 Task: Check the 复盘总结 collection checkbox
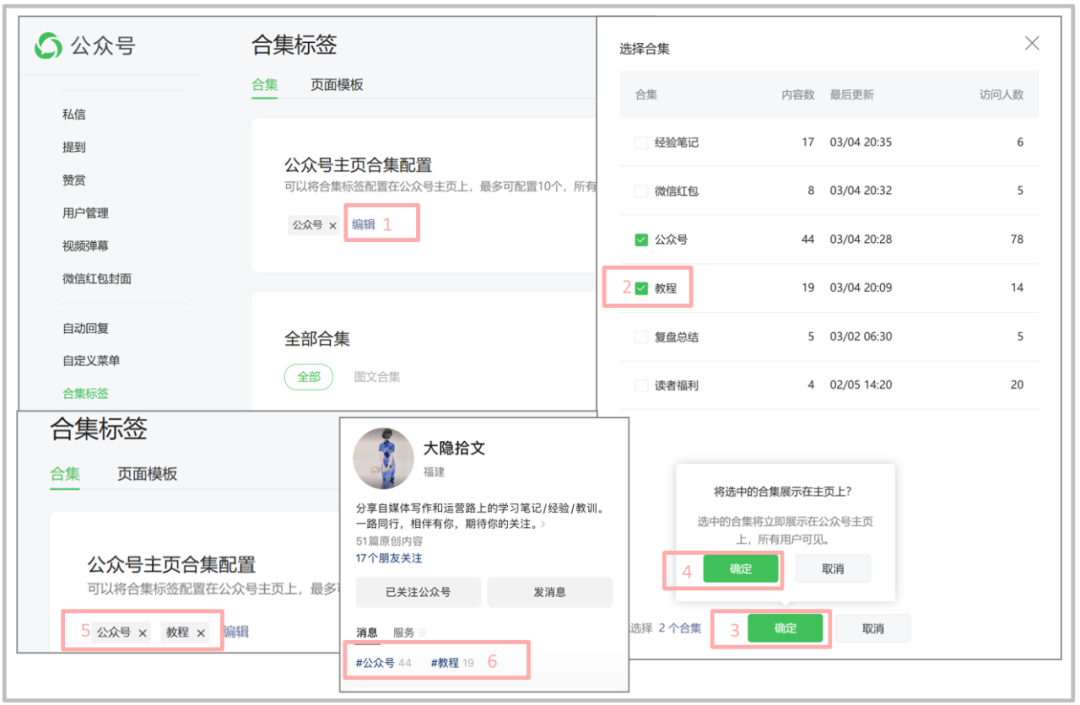pos(641,337)
